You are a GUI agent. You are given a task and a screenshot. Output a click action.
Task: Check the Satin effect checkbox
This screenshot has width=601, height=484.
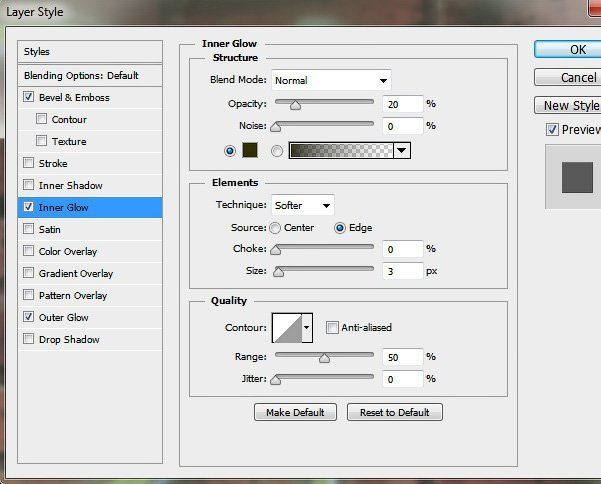[x=28, y=229]
